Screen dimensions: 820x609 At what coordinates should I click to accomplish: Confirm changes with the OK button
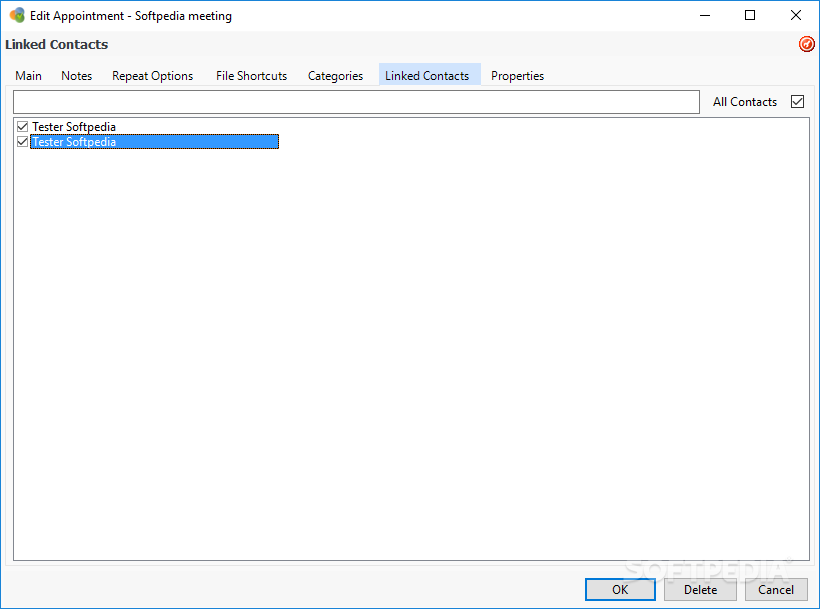(620, 590)
